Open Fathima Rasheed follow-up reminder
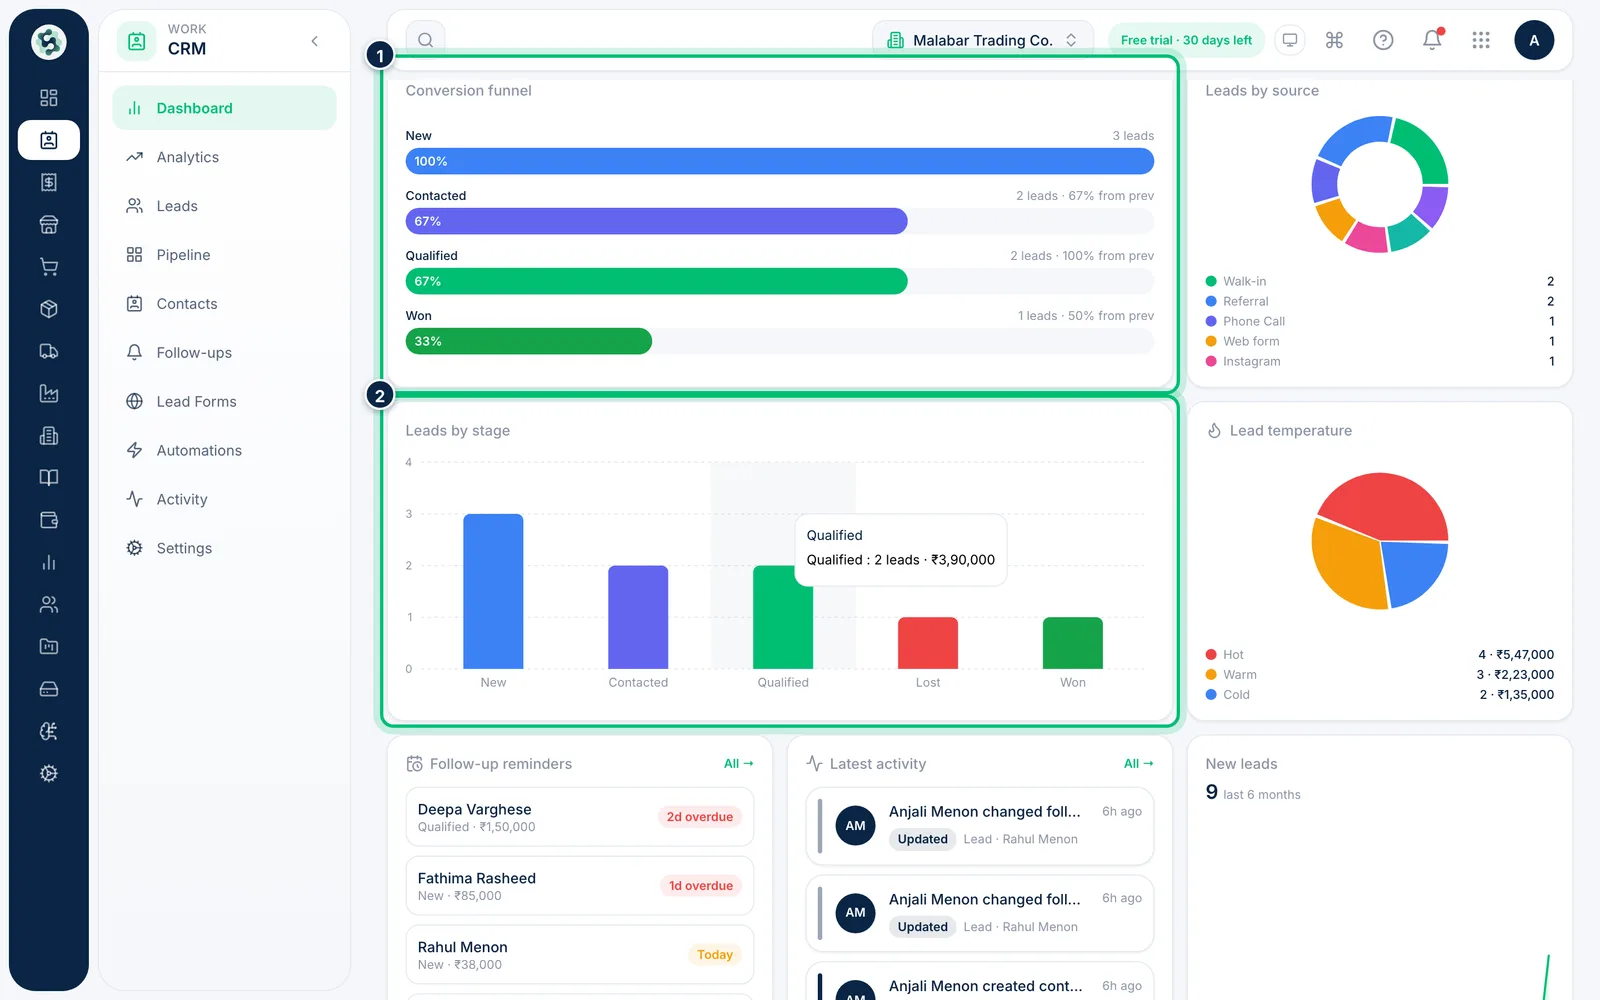Image resolution: width=1600 pixels, height=1000 pixels. [580, 886]
